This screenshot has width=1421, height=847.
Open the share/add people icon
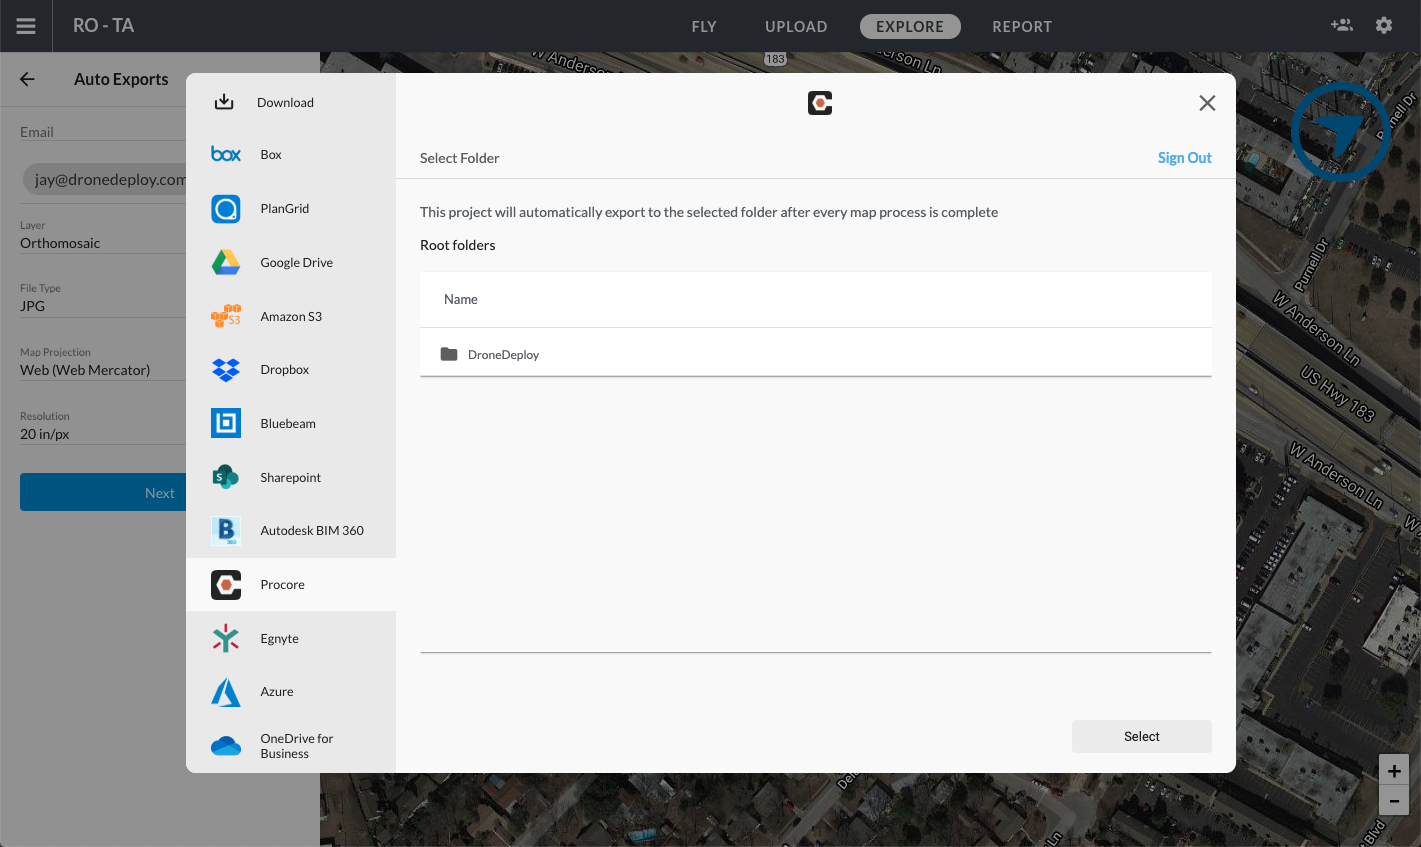pyautogui.click(x=1341, y=25)
